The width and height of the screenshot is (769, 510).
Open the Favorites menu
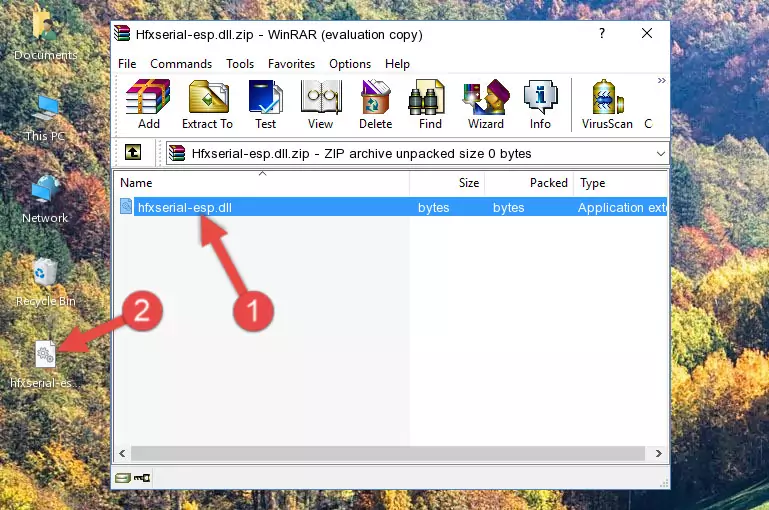(x=291, y=64)
